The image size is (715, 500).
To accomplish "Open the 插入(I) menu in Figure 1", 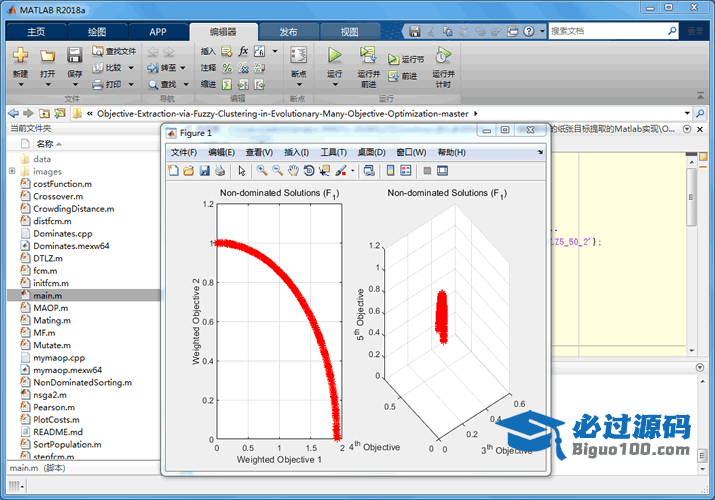I will click(296, 152).
